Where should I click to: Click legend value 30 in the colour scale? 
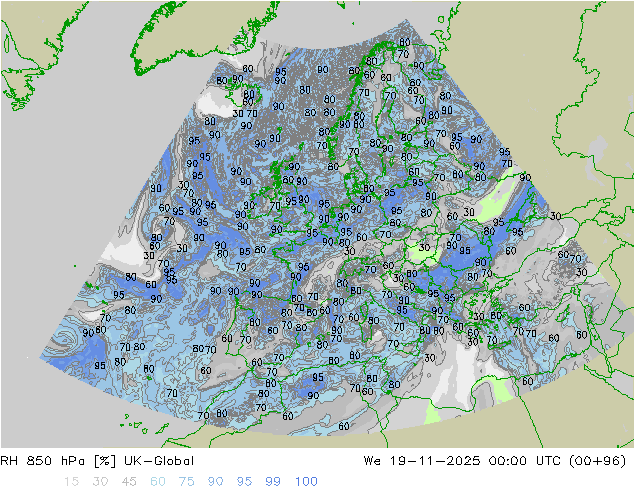pos(100,482)
